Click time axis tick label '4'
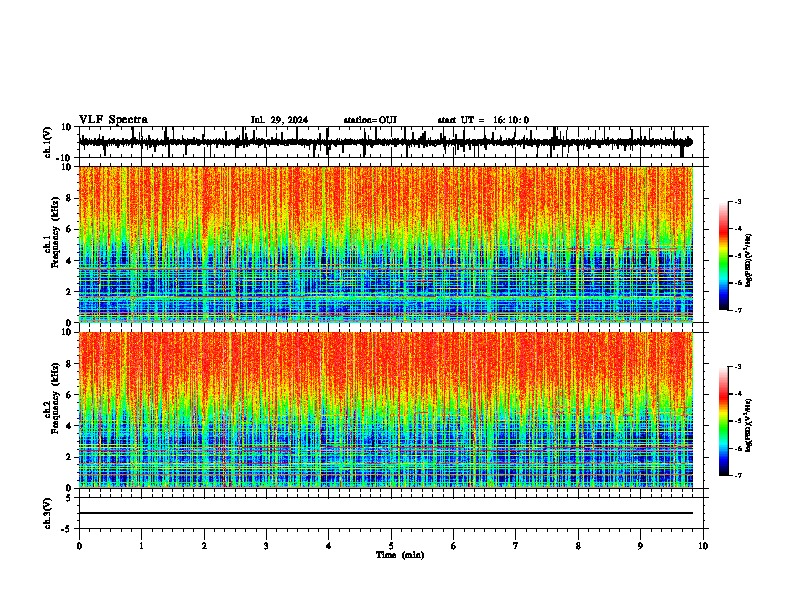The width and height of the screenshot is (792, 612). (x=328, y=546)
